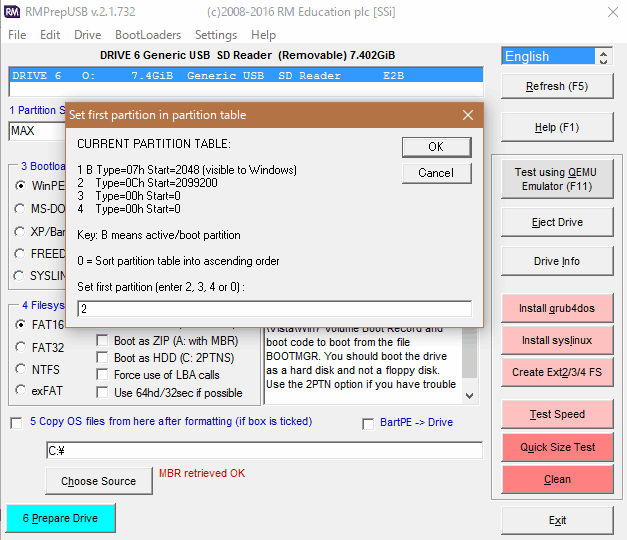Click Test using QEMU Emulator (F11)
627x540 pixels.
(557, 179)
